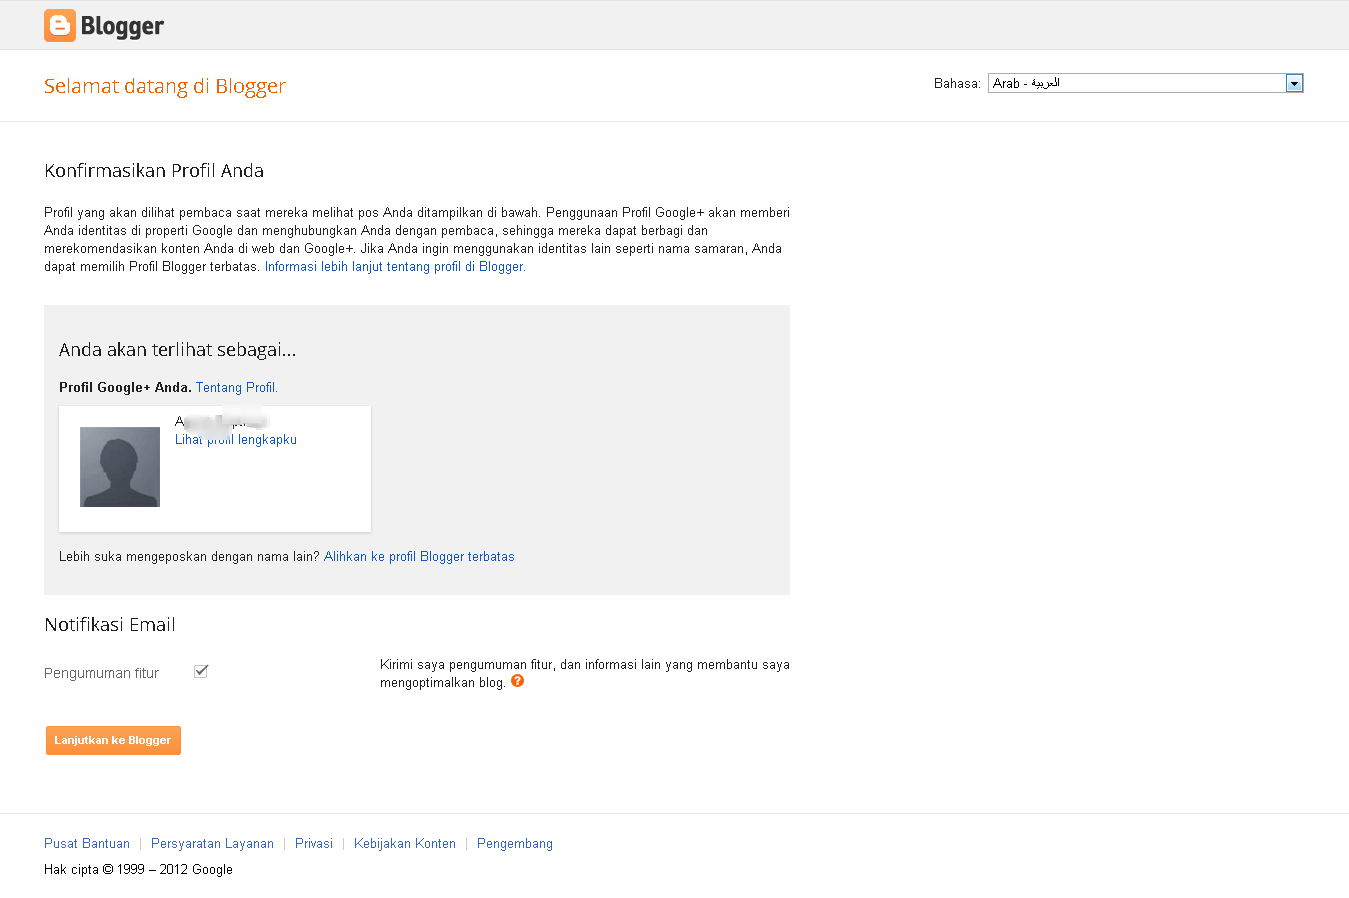Open the Privasi footer link
This screenshot has width=1349, height=898.
(314, 844)
